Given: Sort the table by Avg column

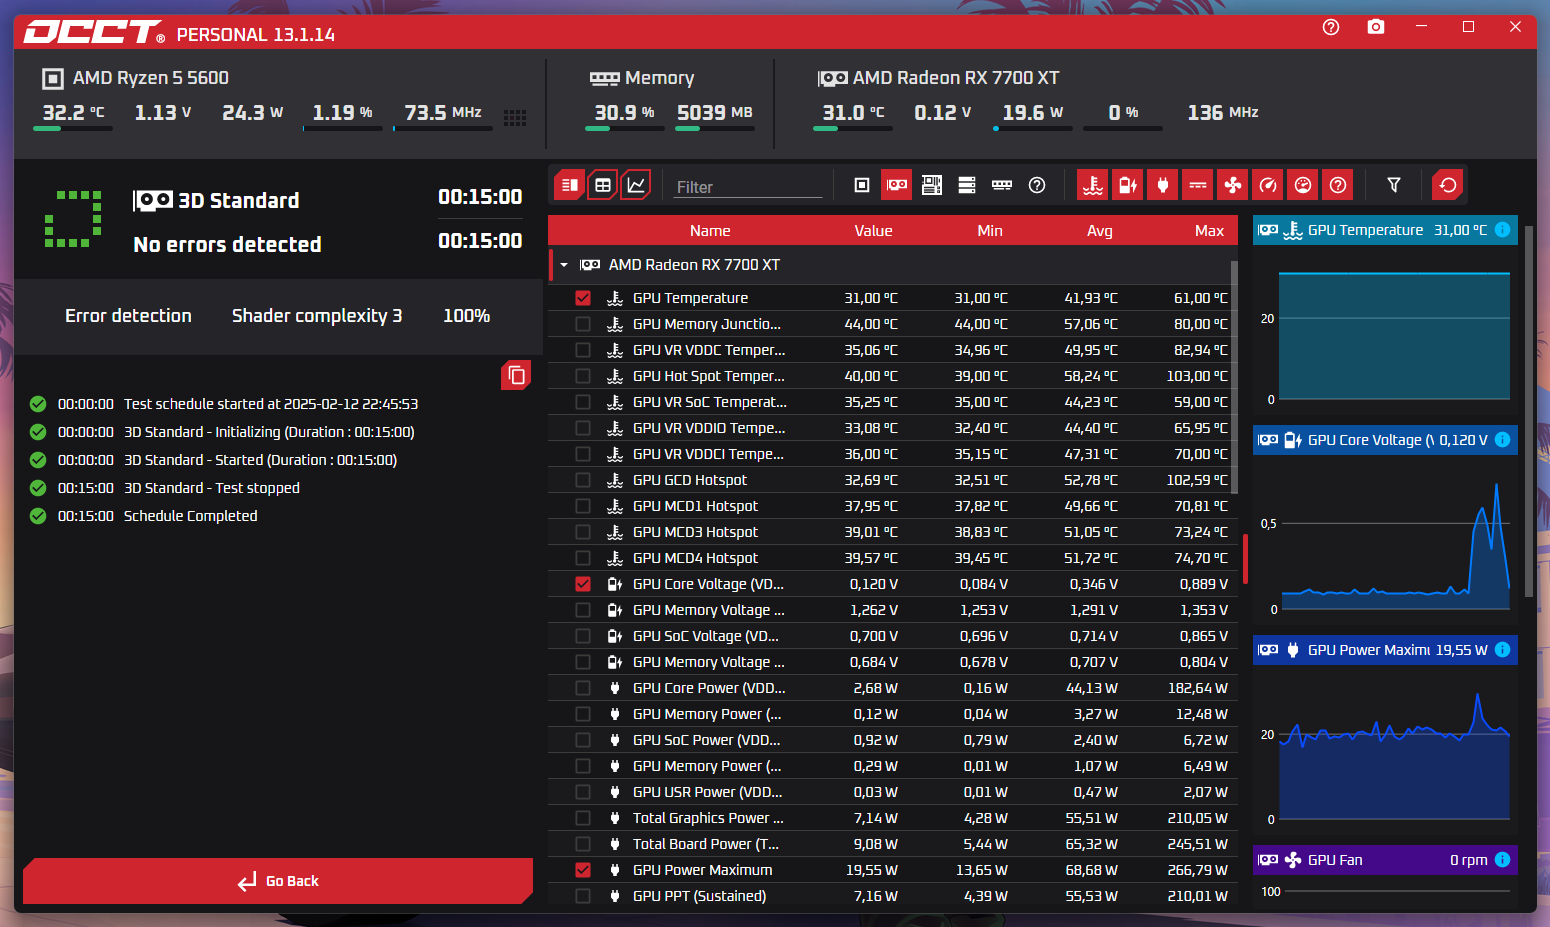Looking at the screenshot, I should (x=1100, y=231).
